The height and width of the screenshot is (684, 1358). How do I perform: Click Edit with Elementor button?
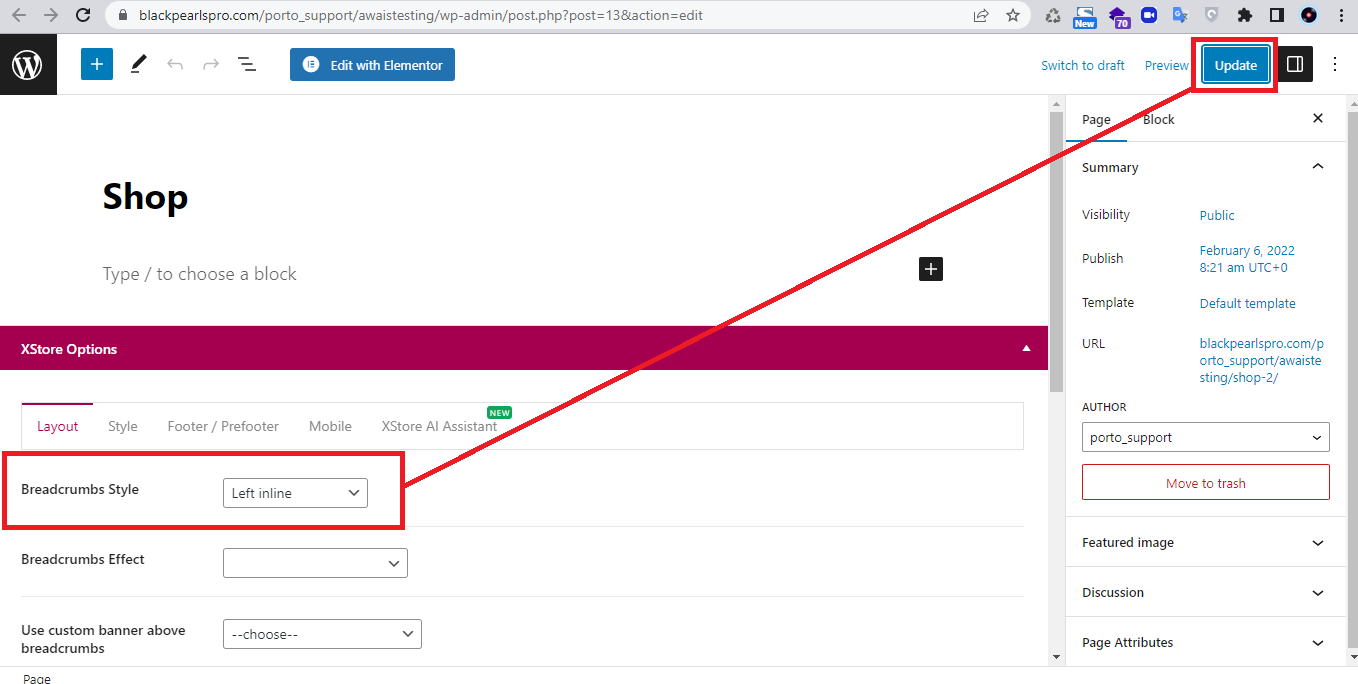[372, 65]
